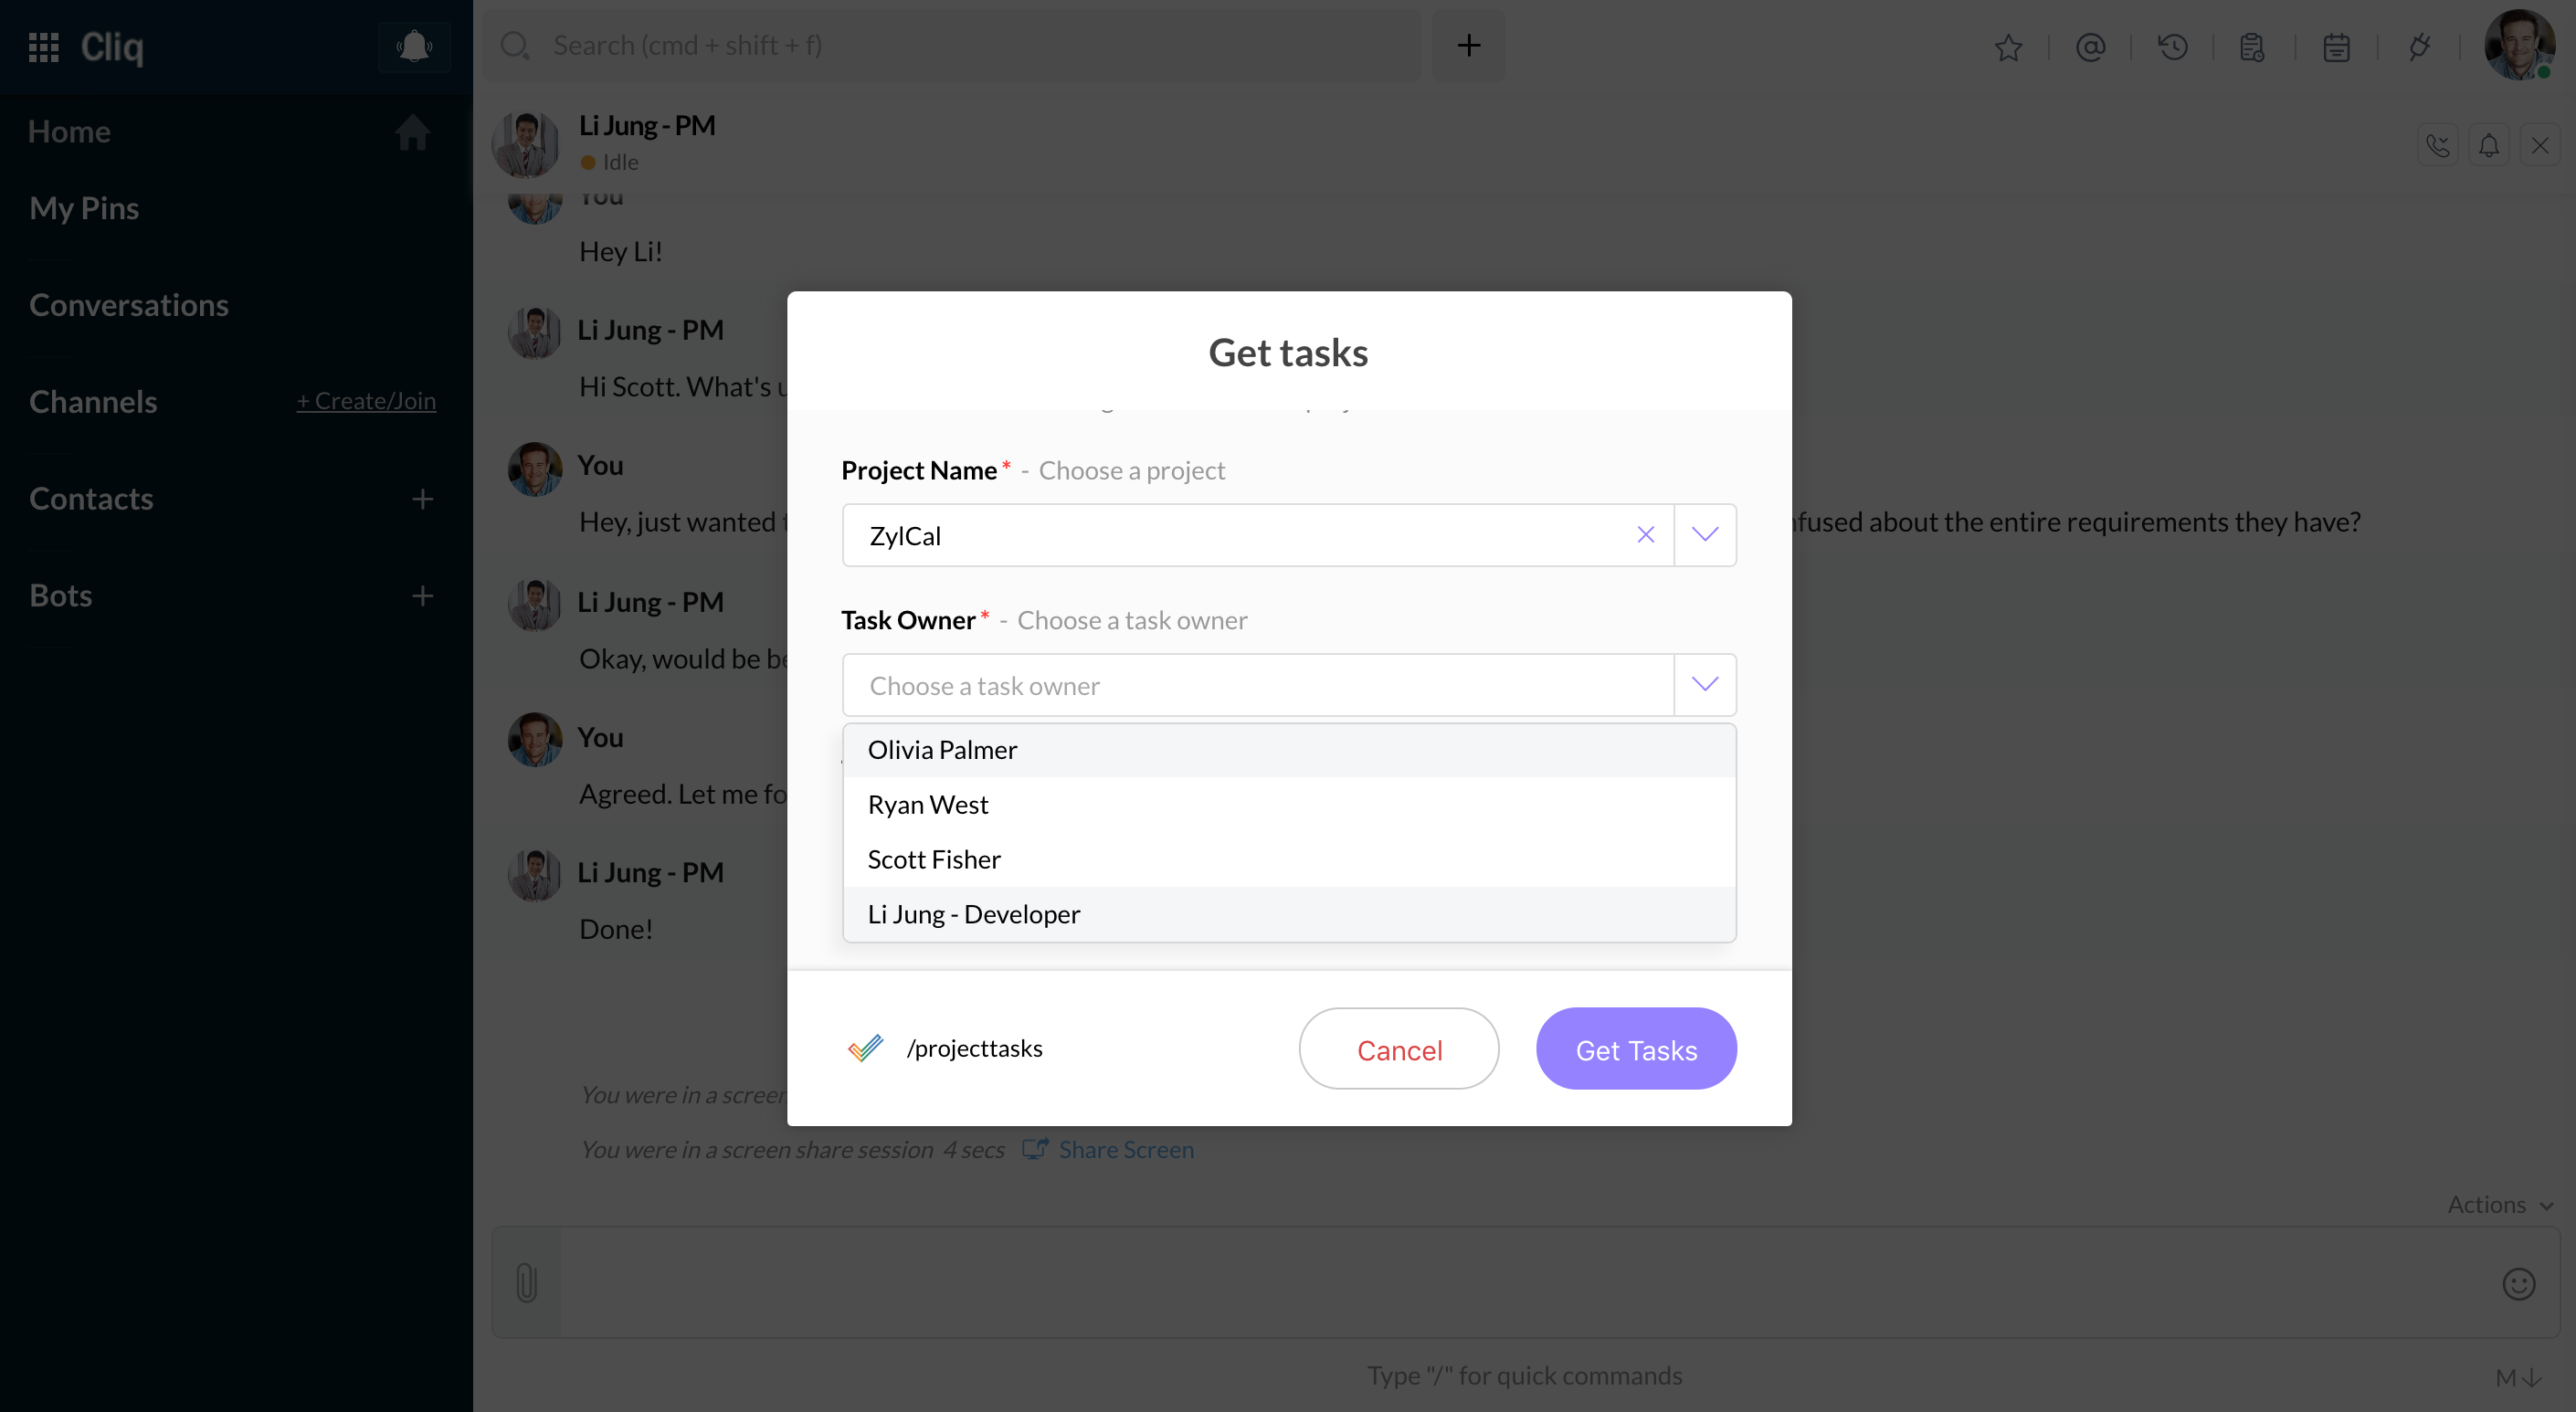The height and width of the screenshot is (1412, 2576).
Task: Open the Bots section
Action: point(61,596)
